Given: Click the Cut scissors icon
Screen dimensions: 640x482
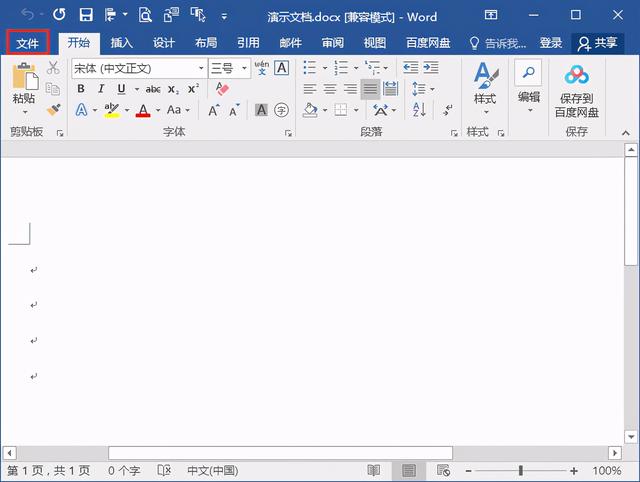Looking at the screenshot, I should pyautogui.click(x=53, y=69).
